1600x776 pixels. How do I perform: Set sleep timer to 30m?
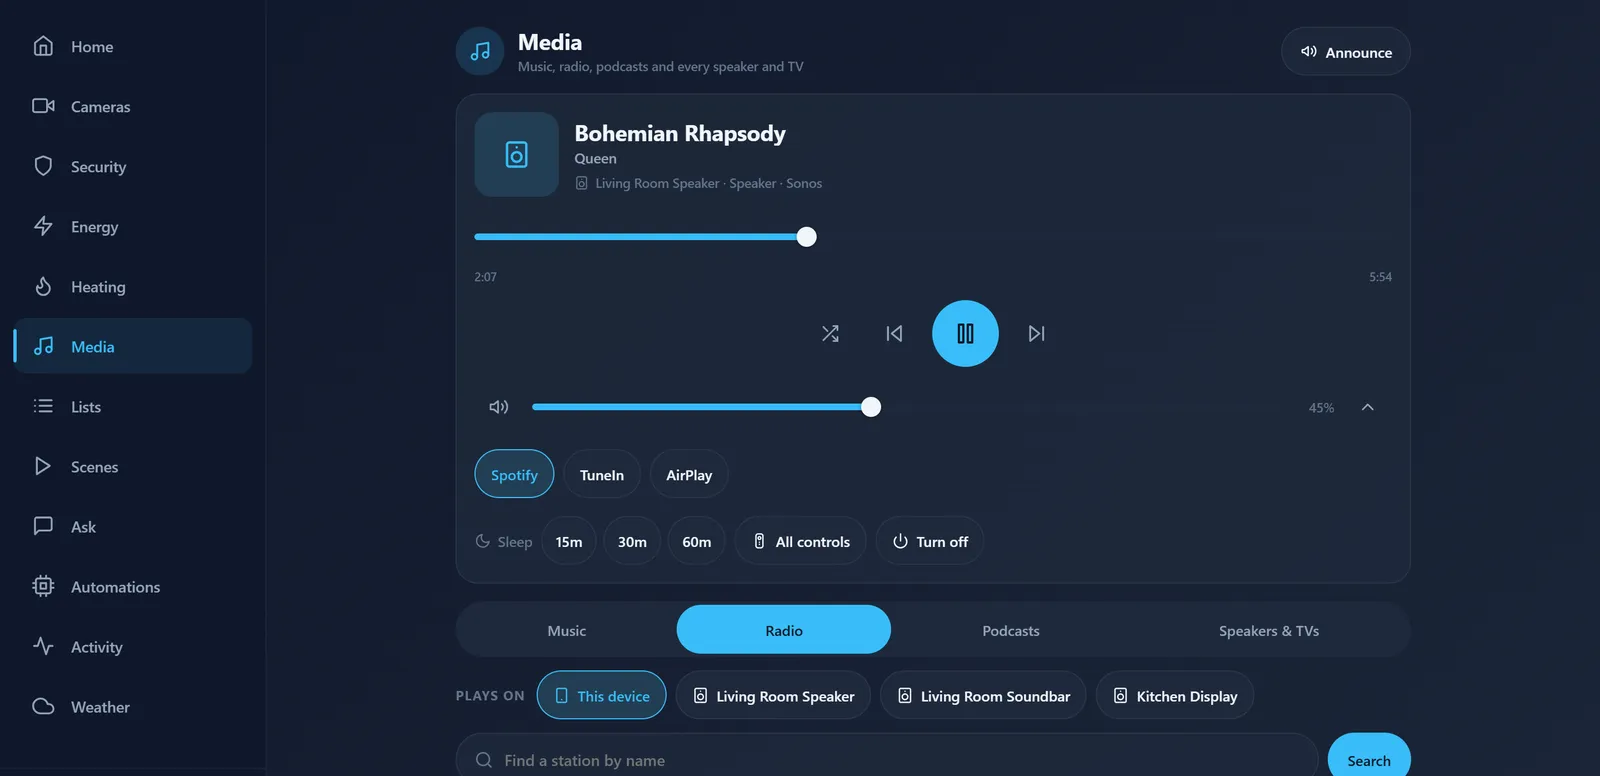point(632,541)
